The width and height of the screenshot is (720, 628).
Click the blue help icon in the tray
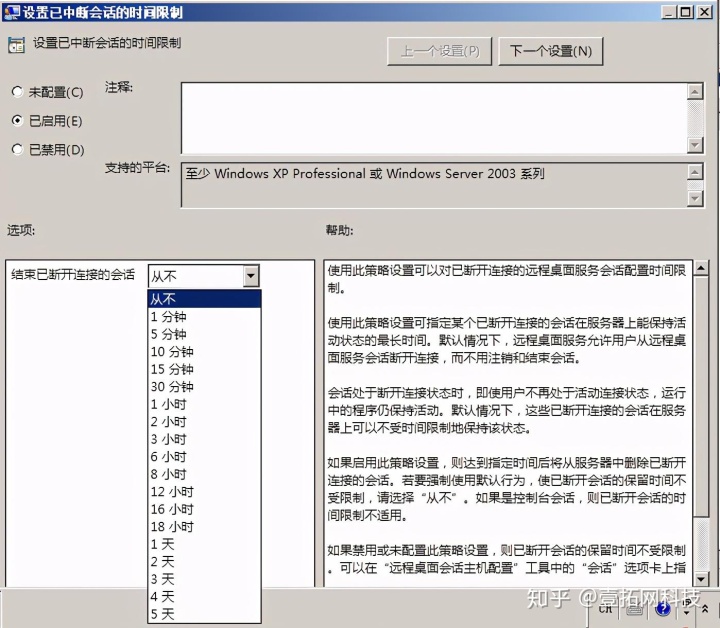click(663, 609)
